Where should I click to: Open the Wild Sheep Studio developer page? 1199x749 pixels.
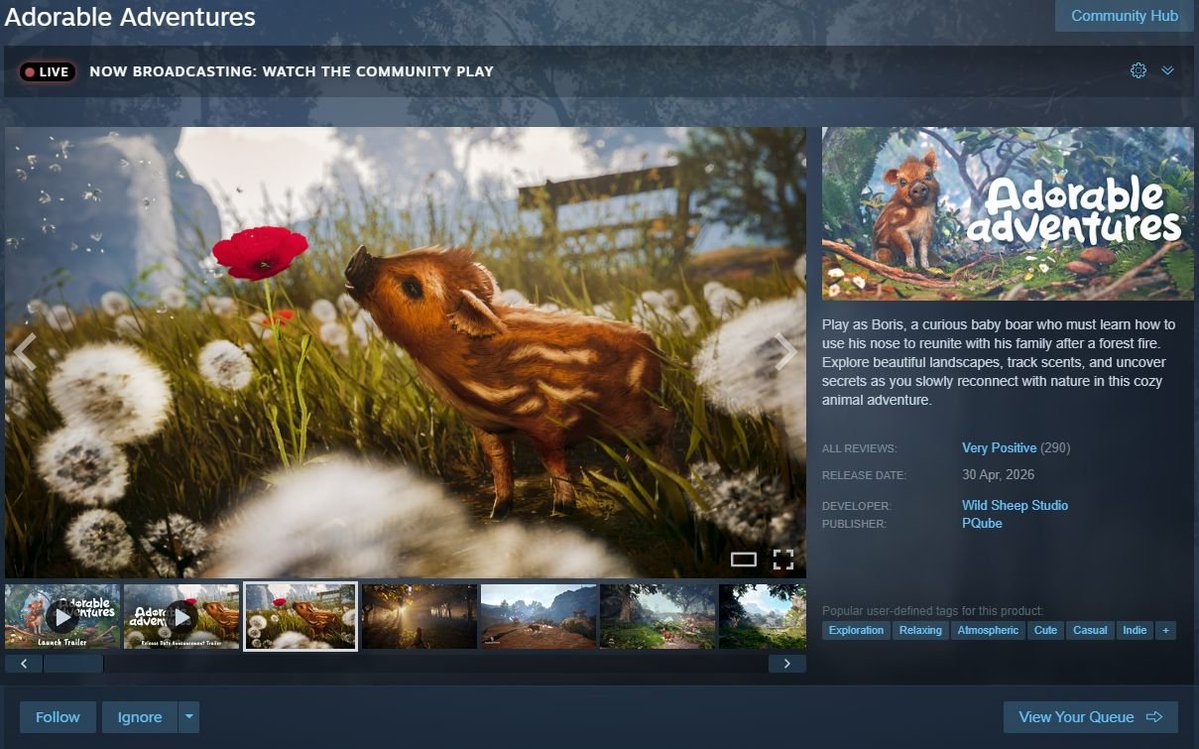1015,505
